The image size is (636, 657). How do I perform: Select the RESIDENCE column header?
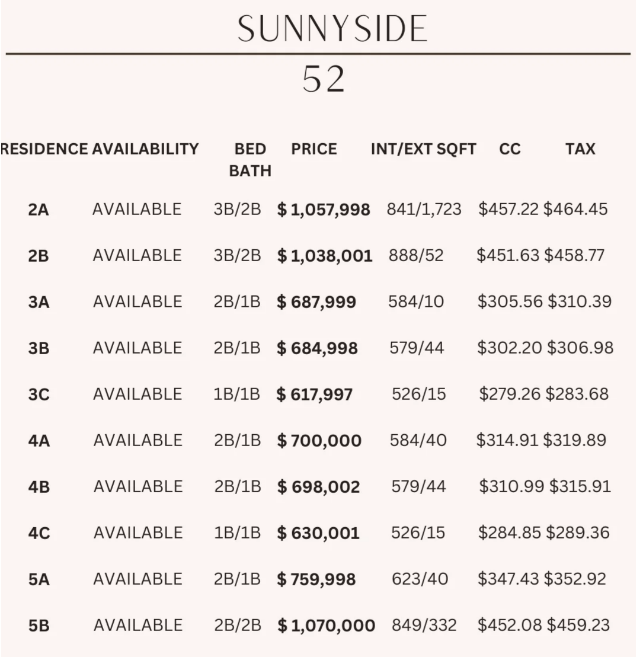click(x=44, y=149)
